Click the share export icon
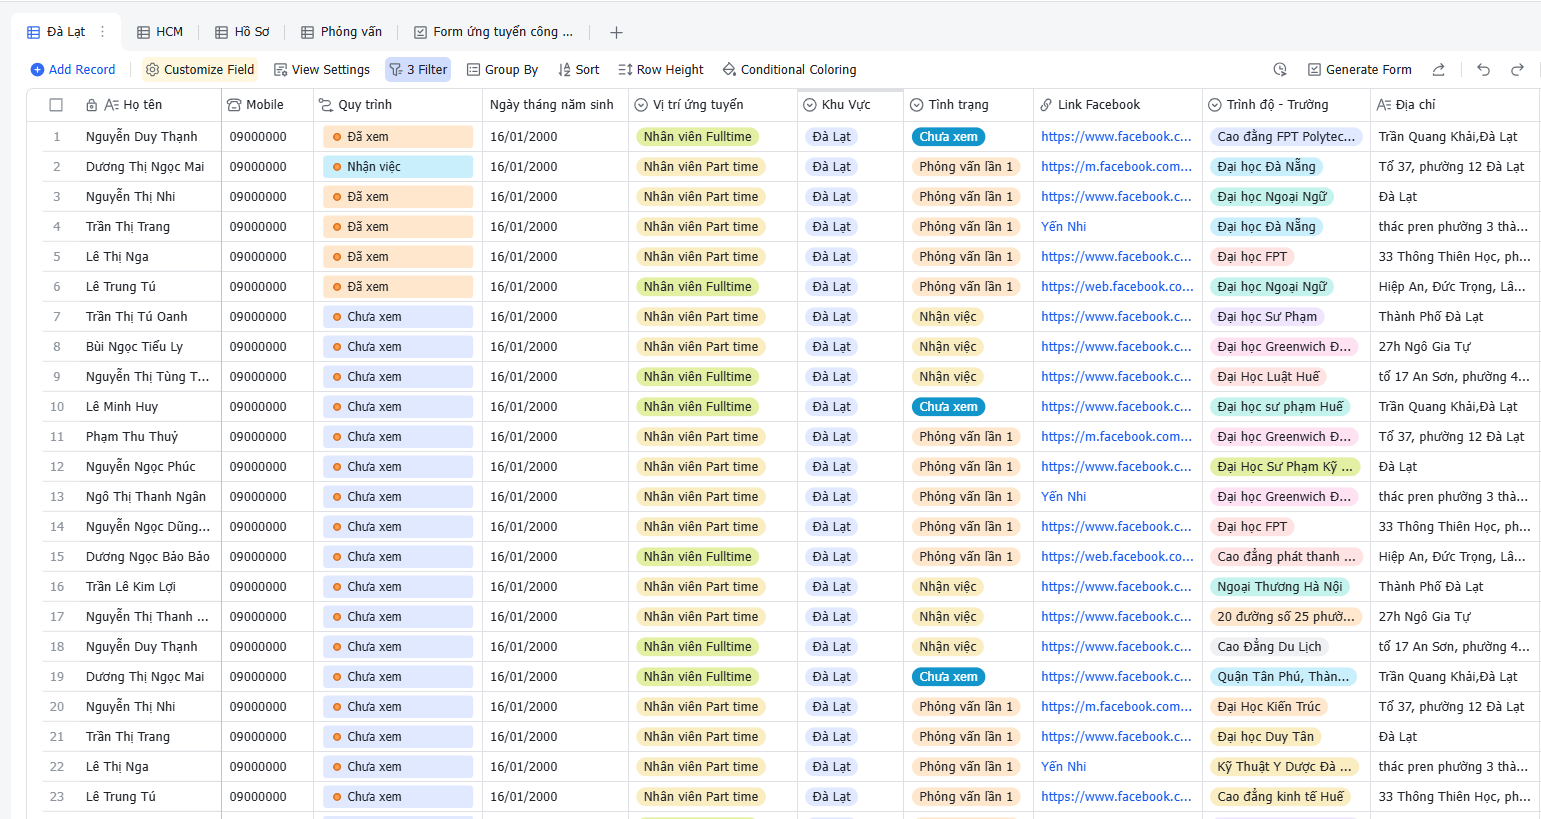 tap(1438, 70)
